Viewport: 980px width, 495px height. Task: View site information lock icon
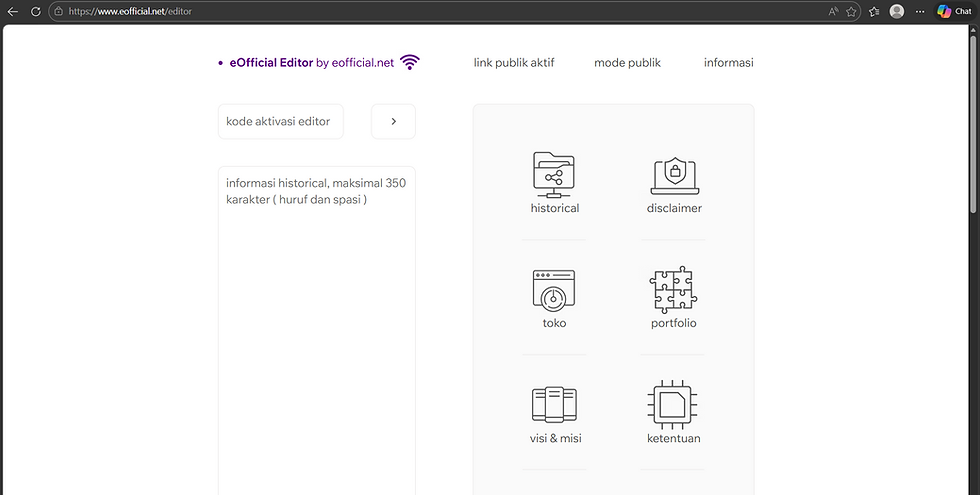[59, 11]
